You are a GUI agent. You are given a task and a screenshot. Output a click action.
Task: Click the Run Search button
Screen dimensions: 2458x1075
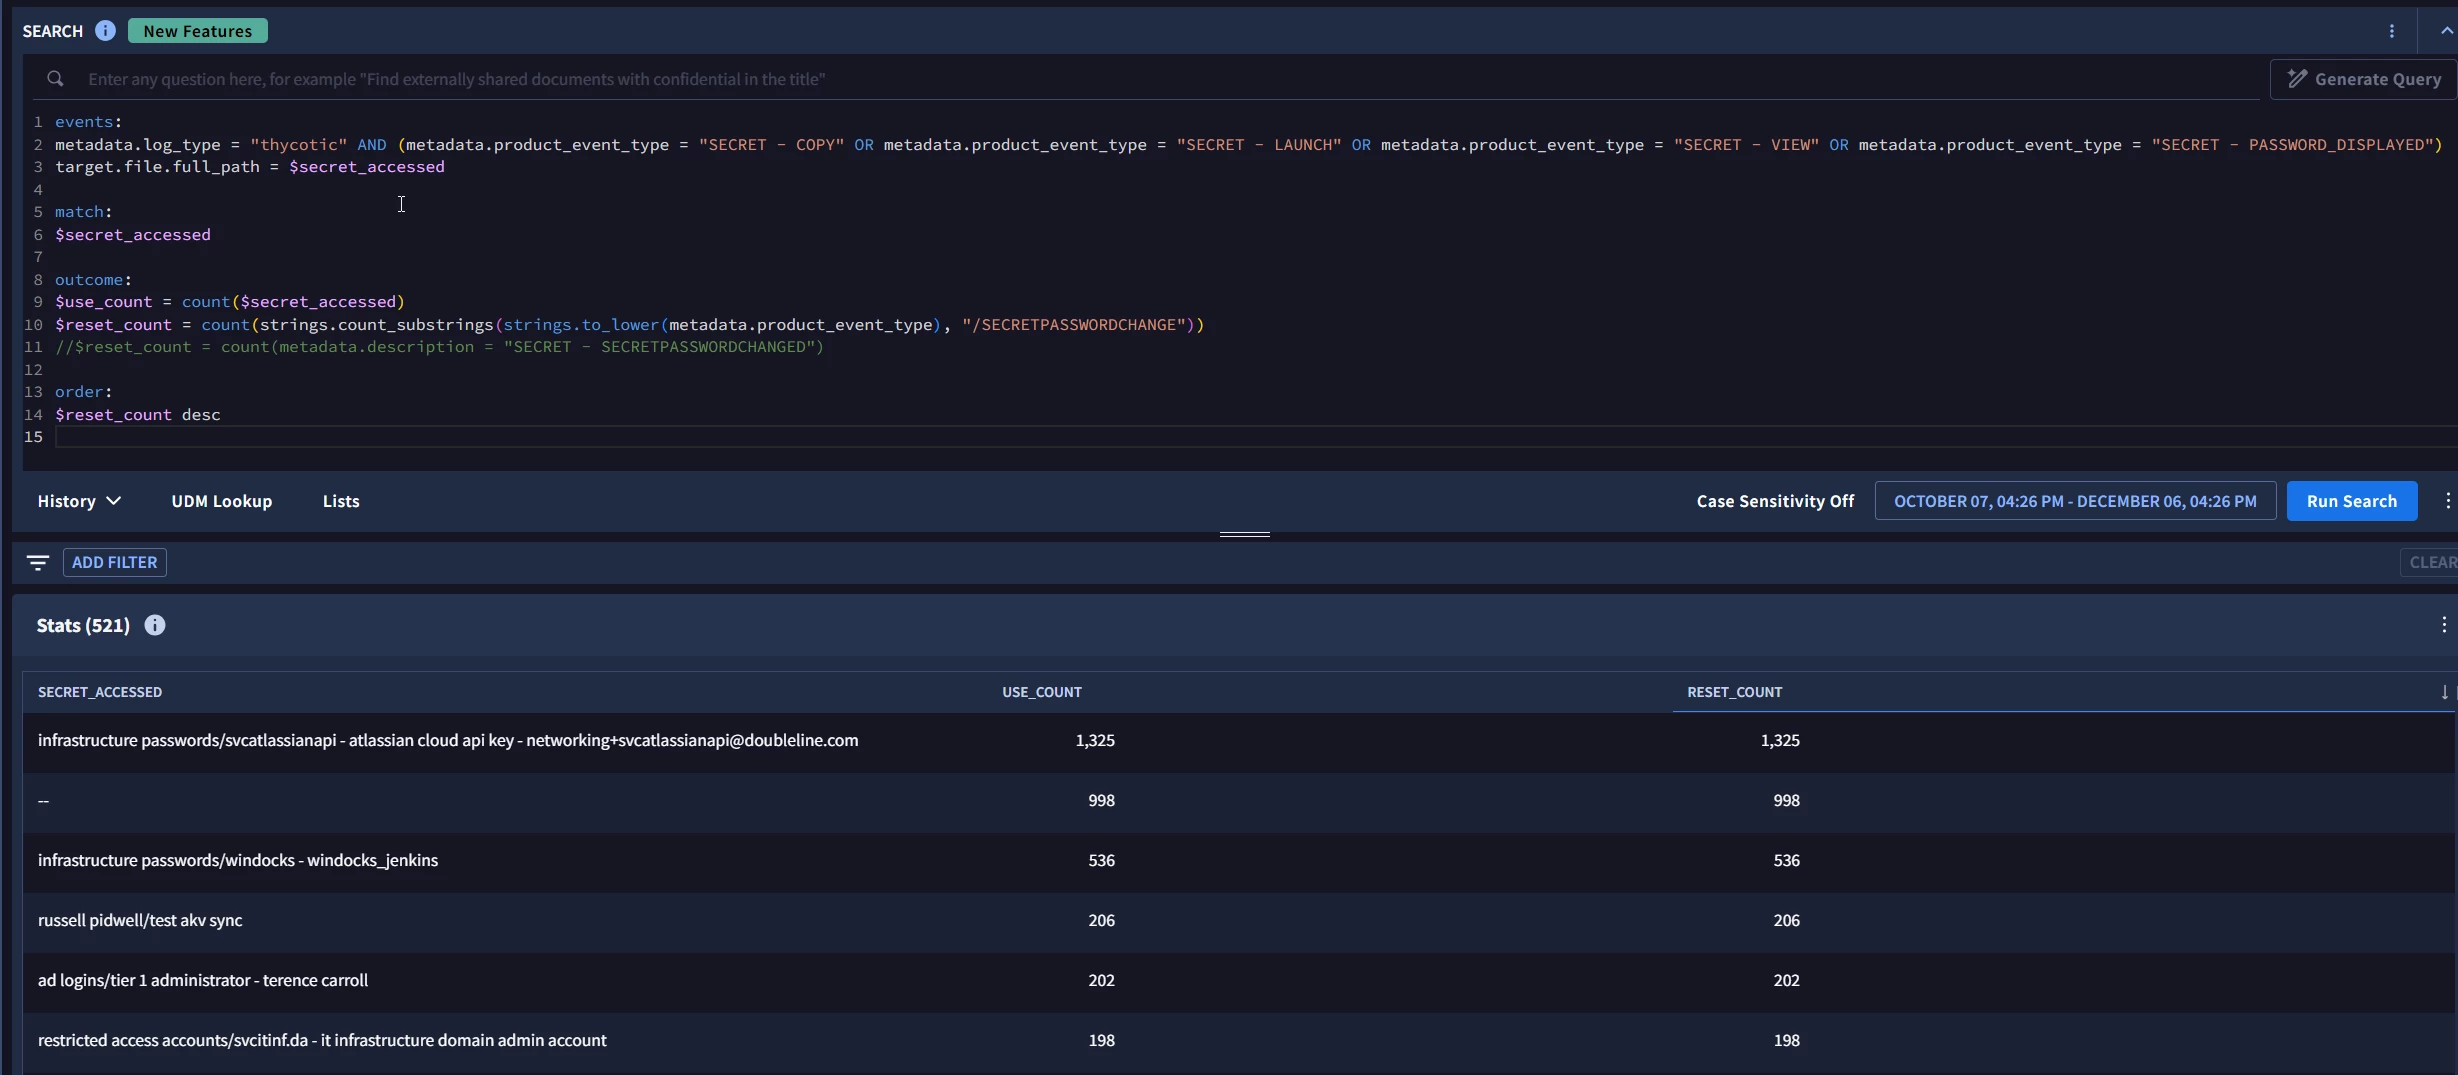point(2352,501)
